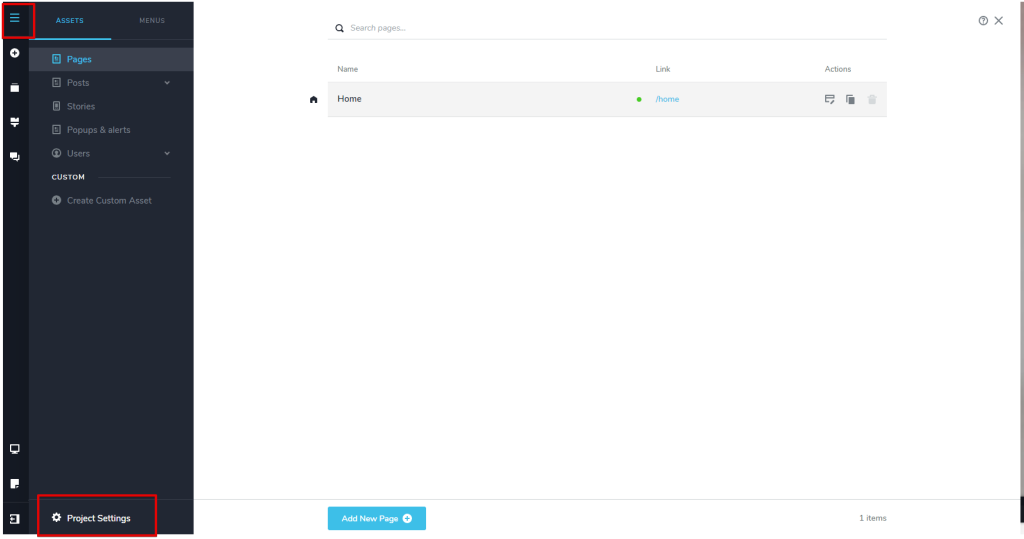This screenshot has width=1024, height=539.
Task: Click Add New Page button
Action: (376, 518)
